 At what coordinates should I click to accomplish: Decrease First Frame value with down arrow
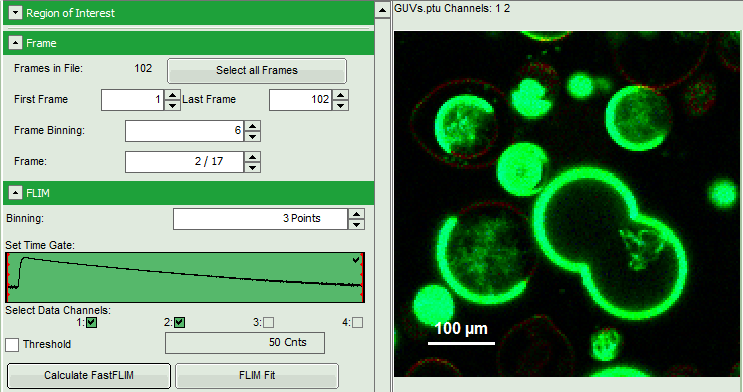pos(172,105)
